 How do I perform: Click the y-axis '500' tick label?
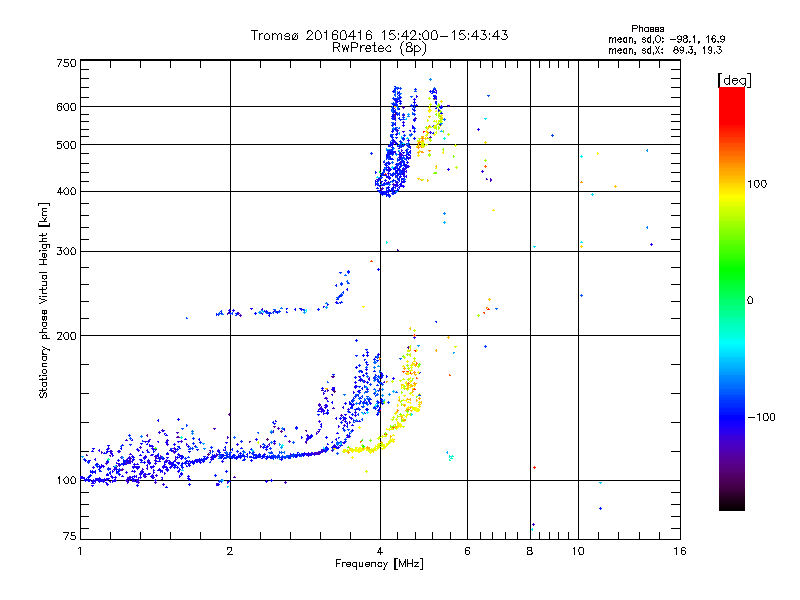point(66,145)
